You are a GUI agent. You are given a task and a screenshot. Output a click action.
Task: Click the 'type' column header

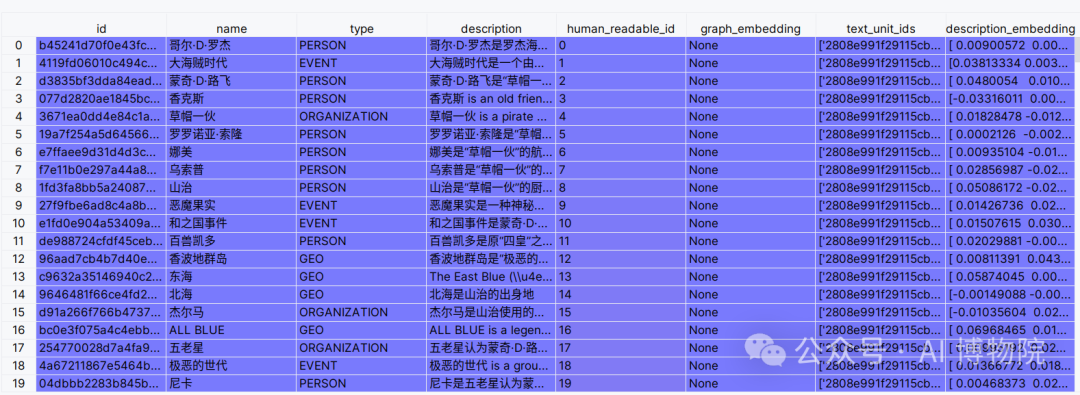[362, 29]
